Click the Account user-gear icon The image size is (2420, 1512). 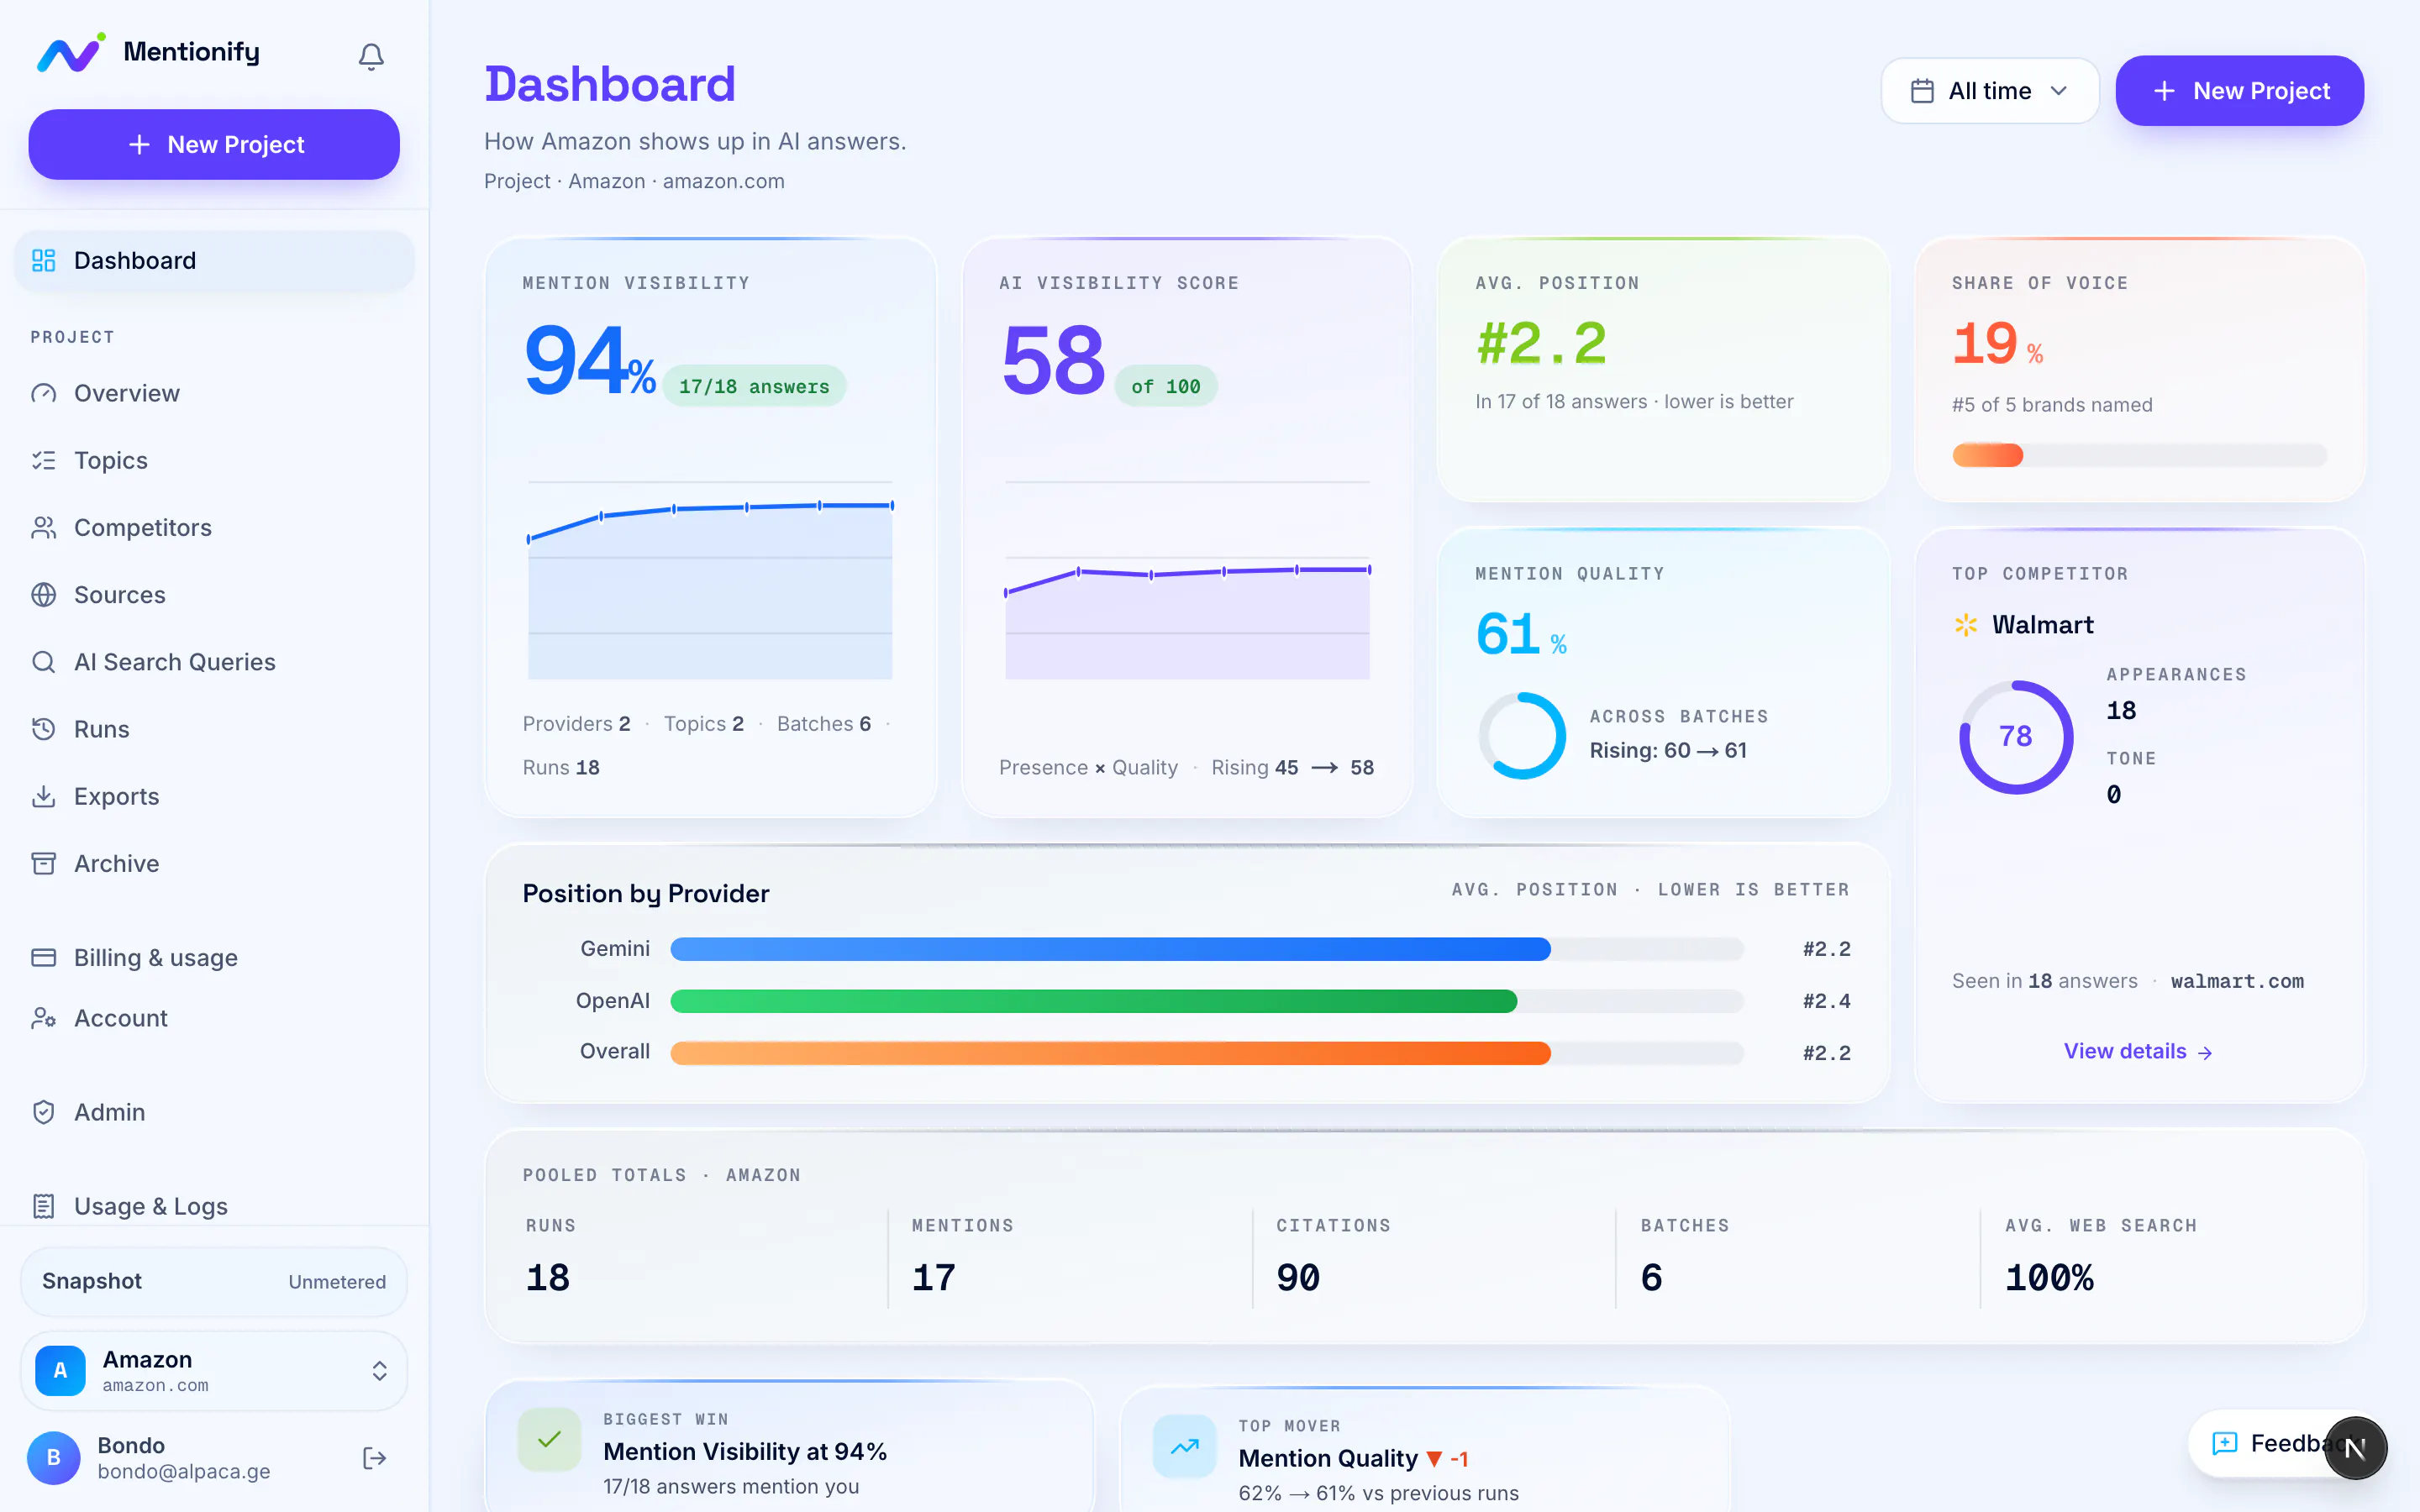(44, 1018)
